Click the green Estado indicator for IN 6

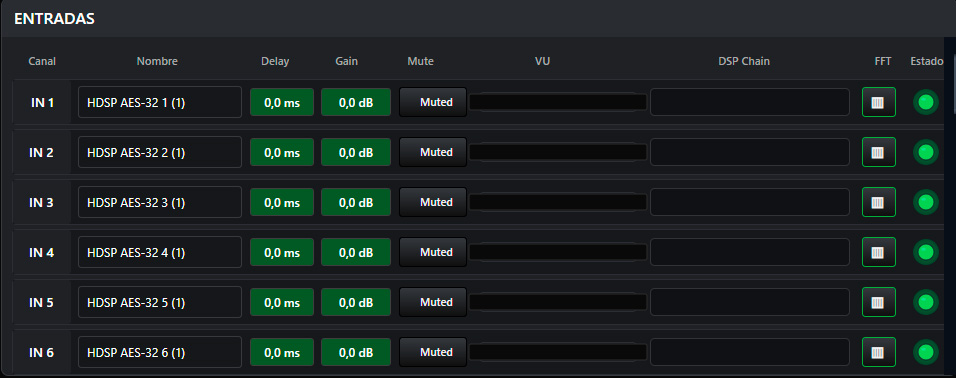(926, 352)
